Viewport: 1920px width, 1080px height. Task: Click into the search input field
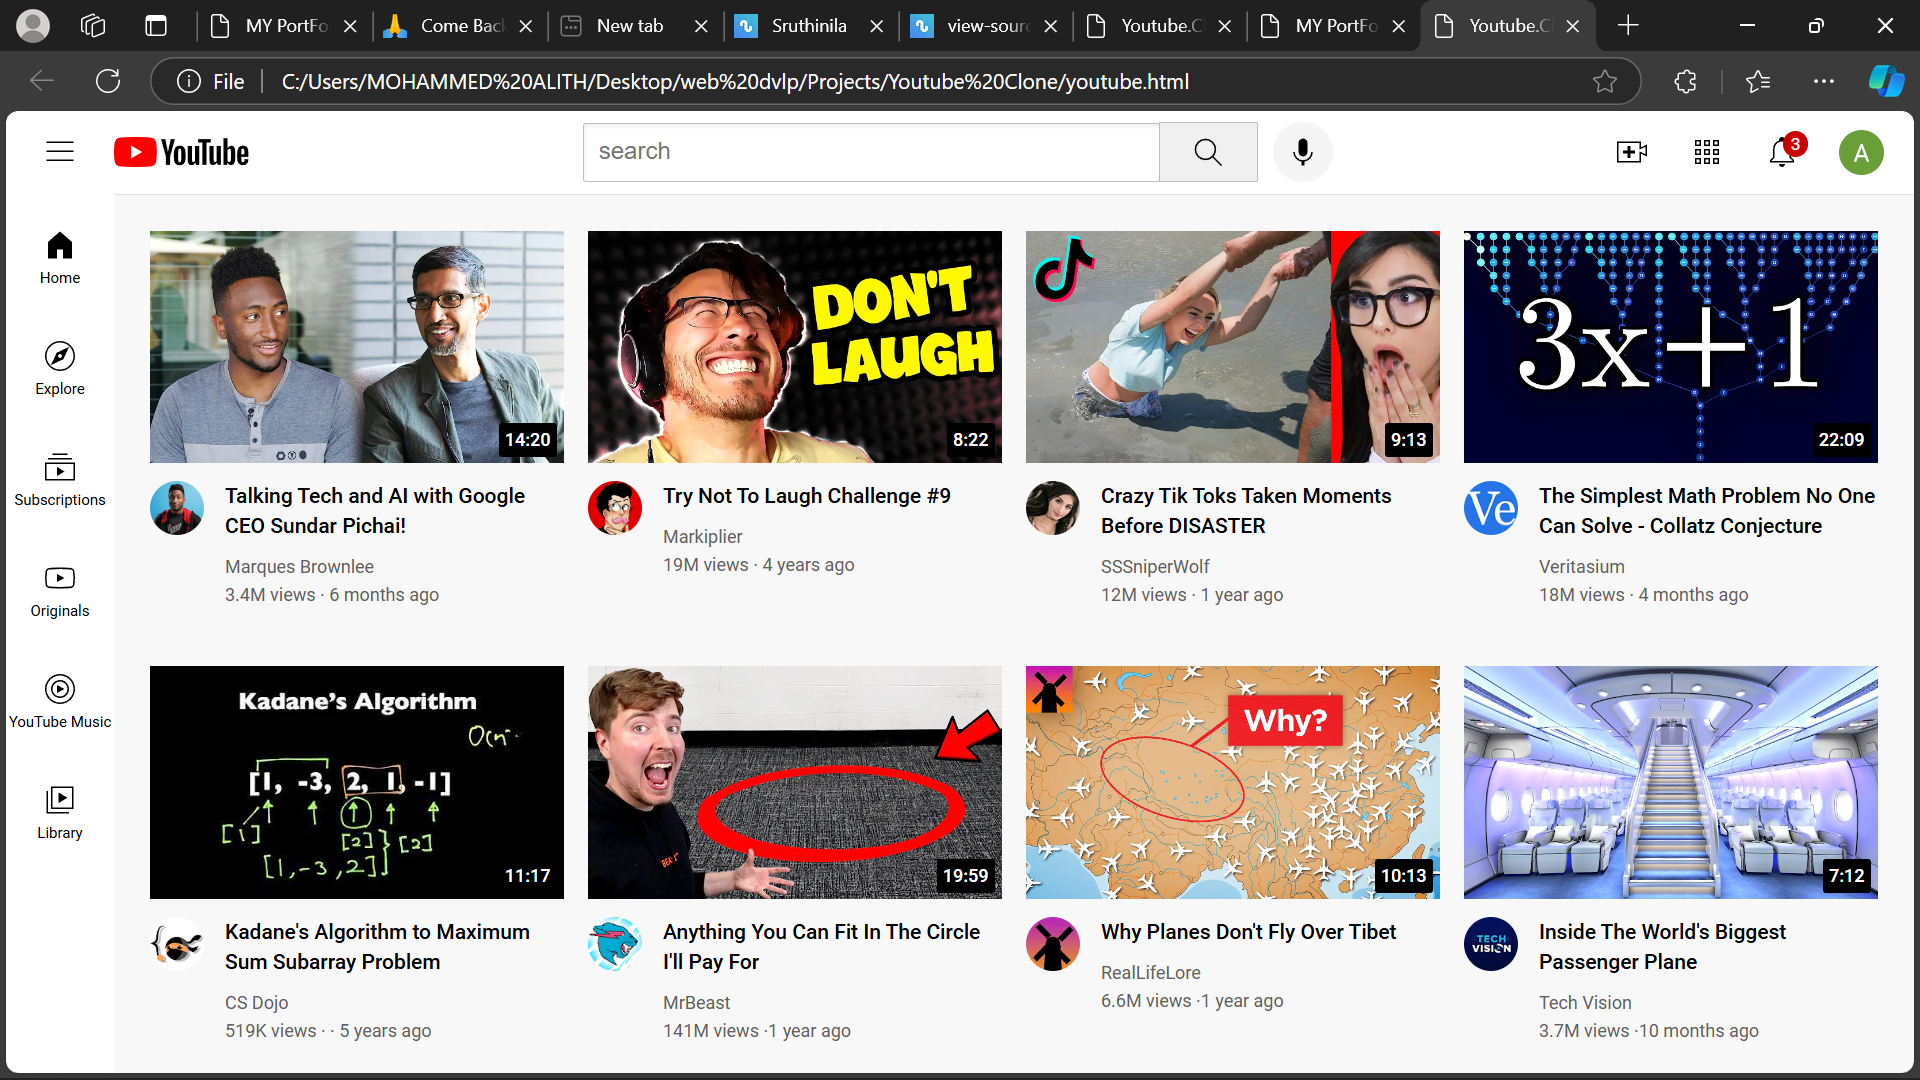click(871, 152)
